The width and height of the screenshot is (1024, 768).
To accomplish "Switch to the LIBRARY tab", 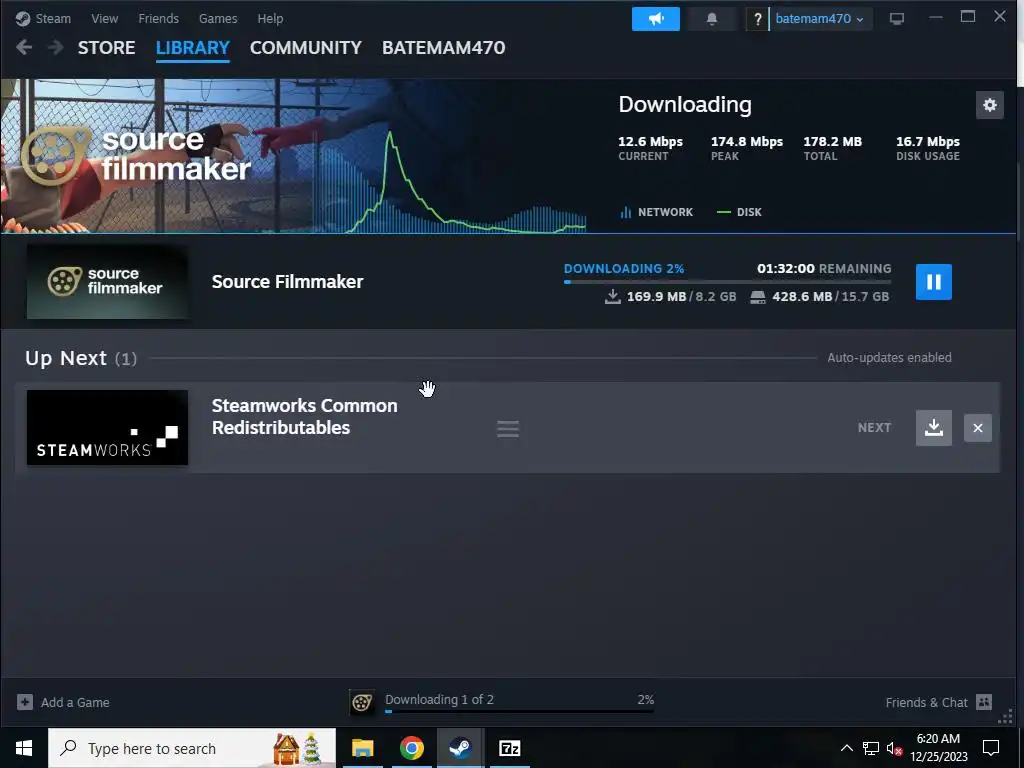I will [x=193, y=48].
